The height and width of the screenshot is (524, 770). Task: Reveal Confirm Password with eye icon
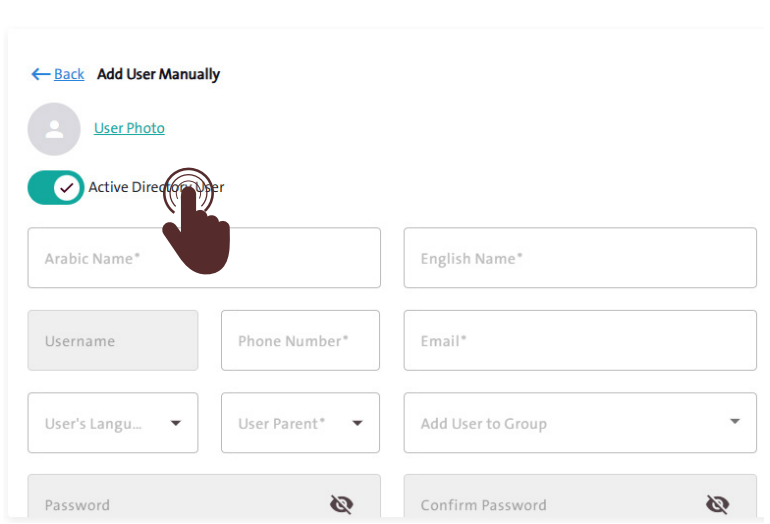(717, 505)
